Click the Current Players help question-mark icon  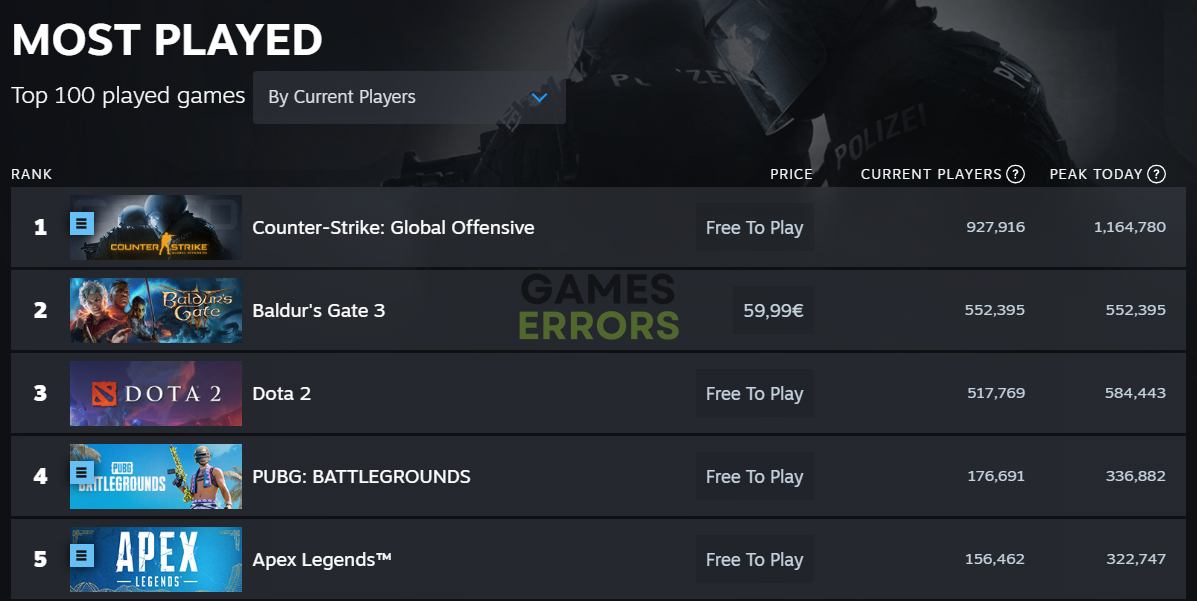click(1015, 174)
